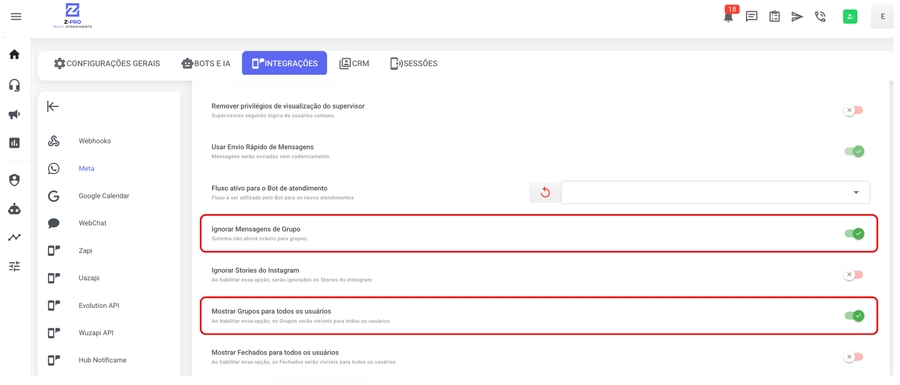Click the Z-PRO logo
The height and width of the screenshot is (385, 900).
tap(72, 16)
